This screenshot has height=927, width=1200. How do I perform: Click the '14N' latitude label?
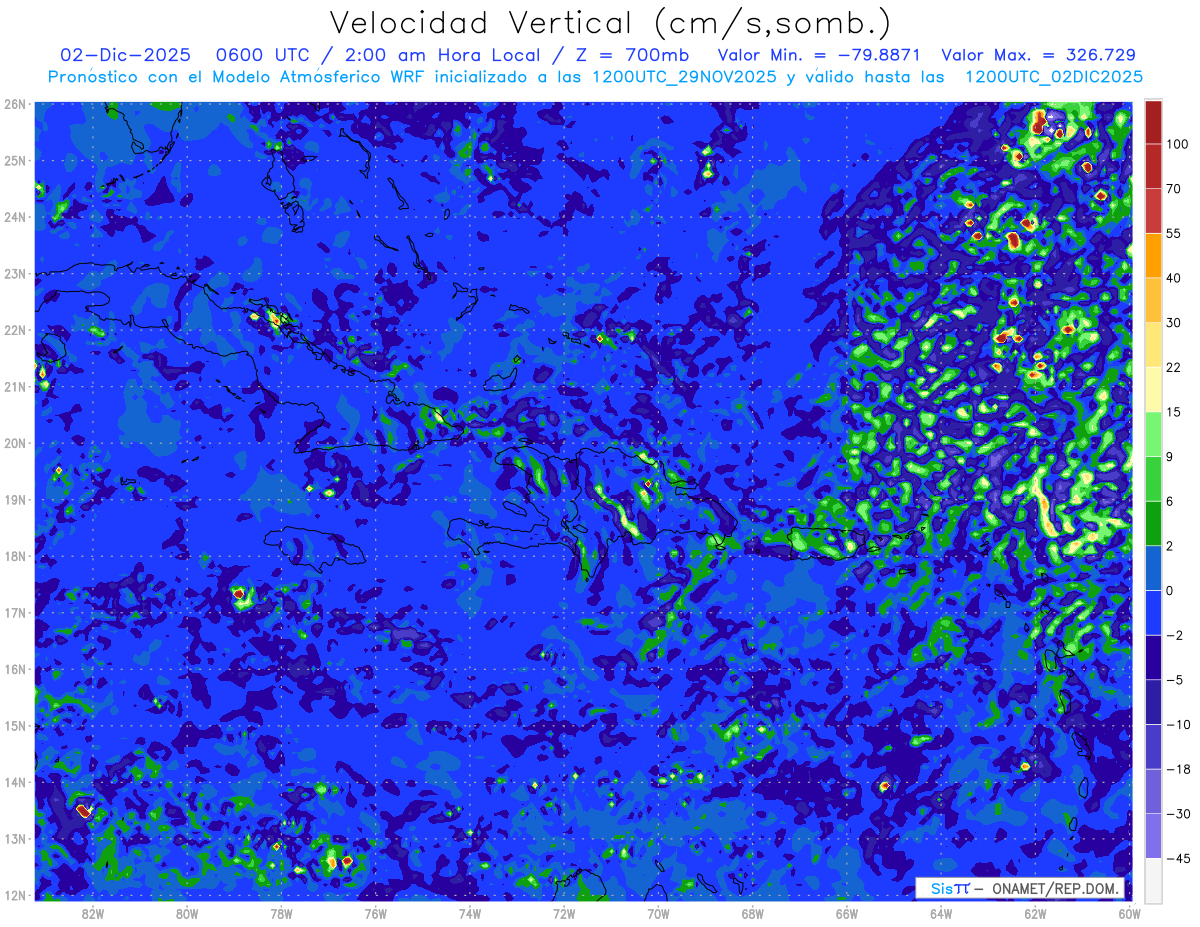(15, 782)
